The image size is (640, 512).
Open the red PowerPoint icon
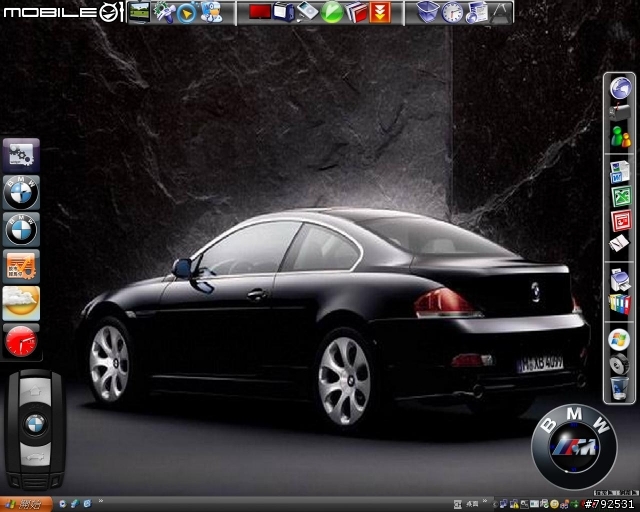621,220
